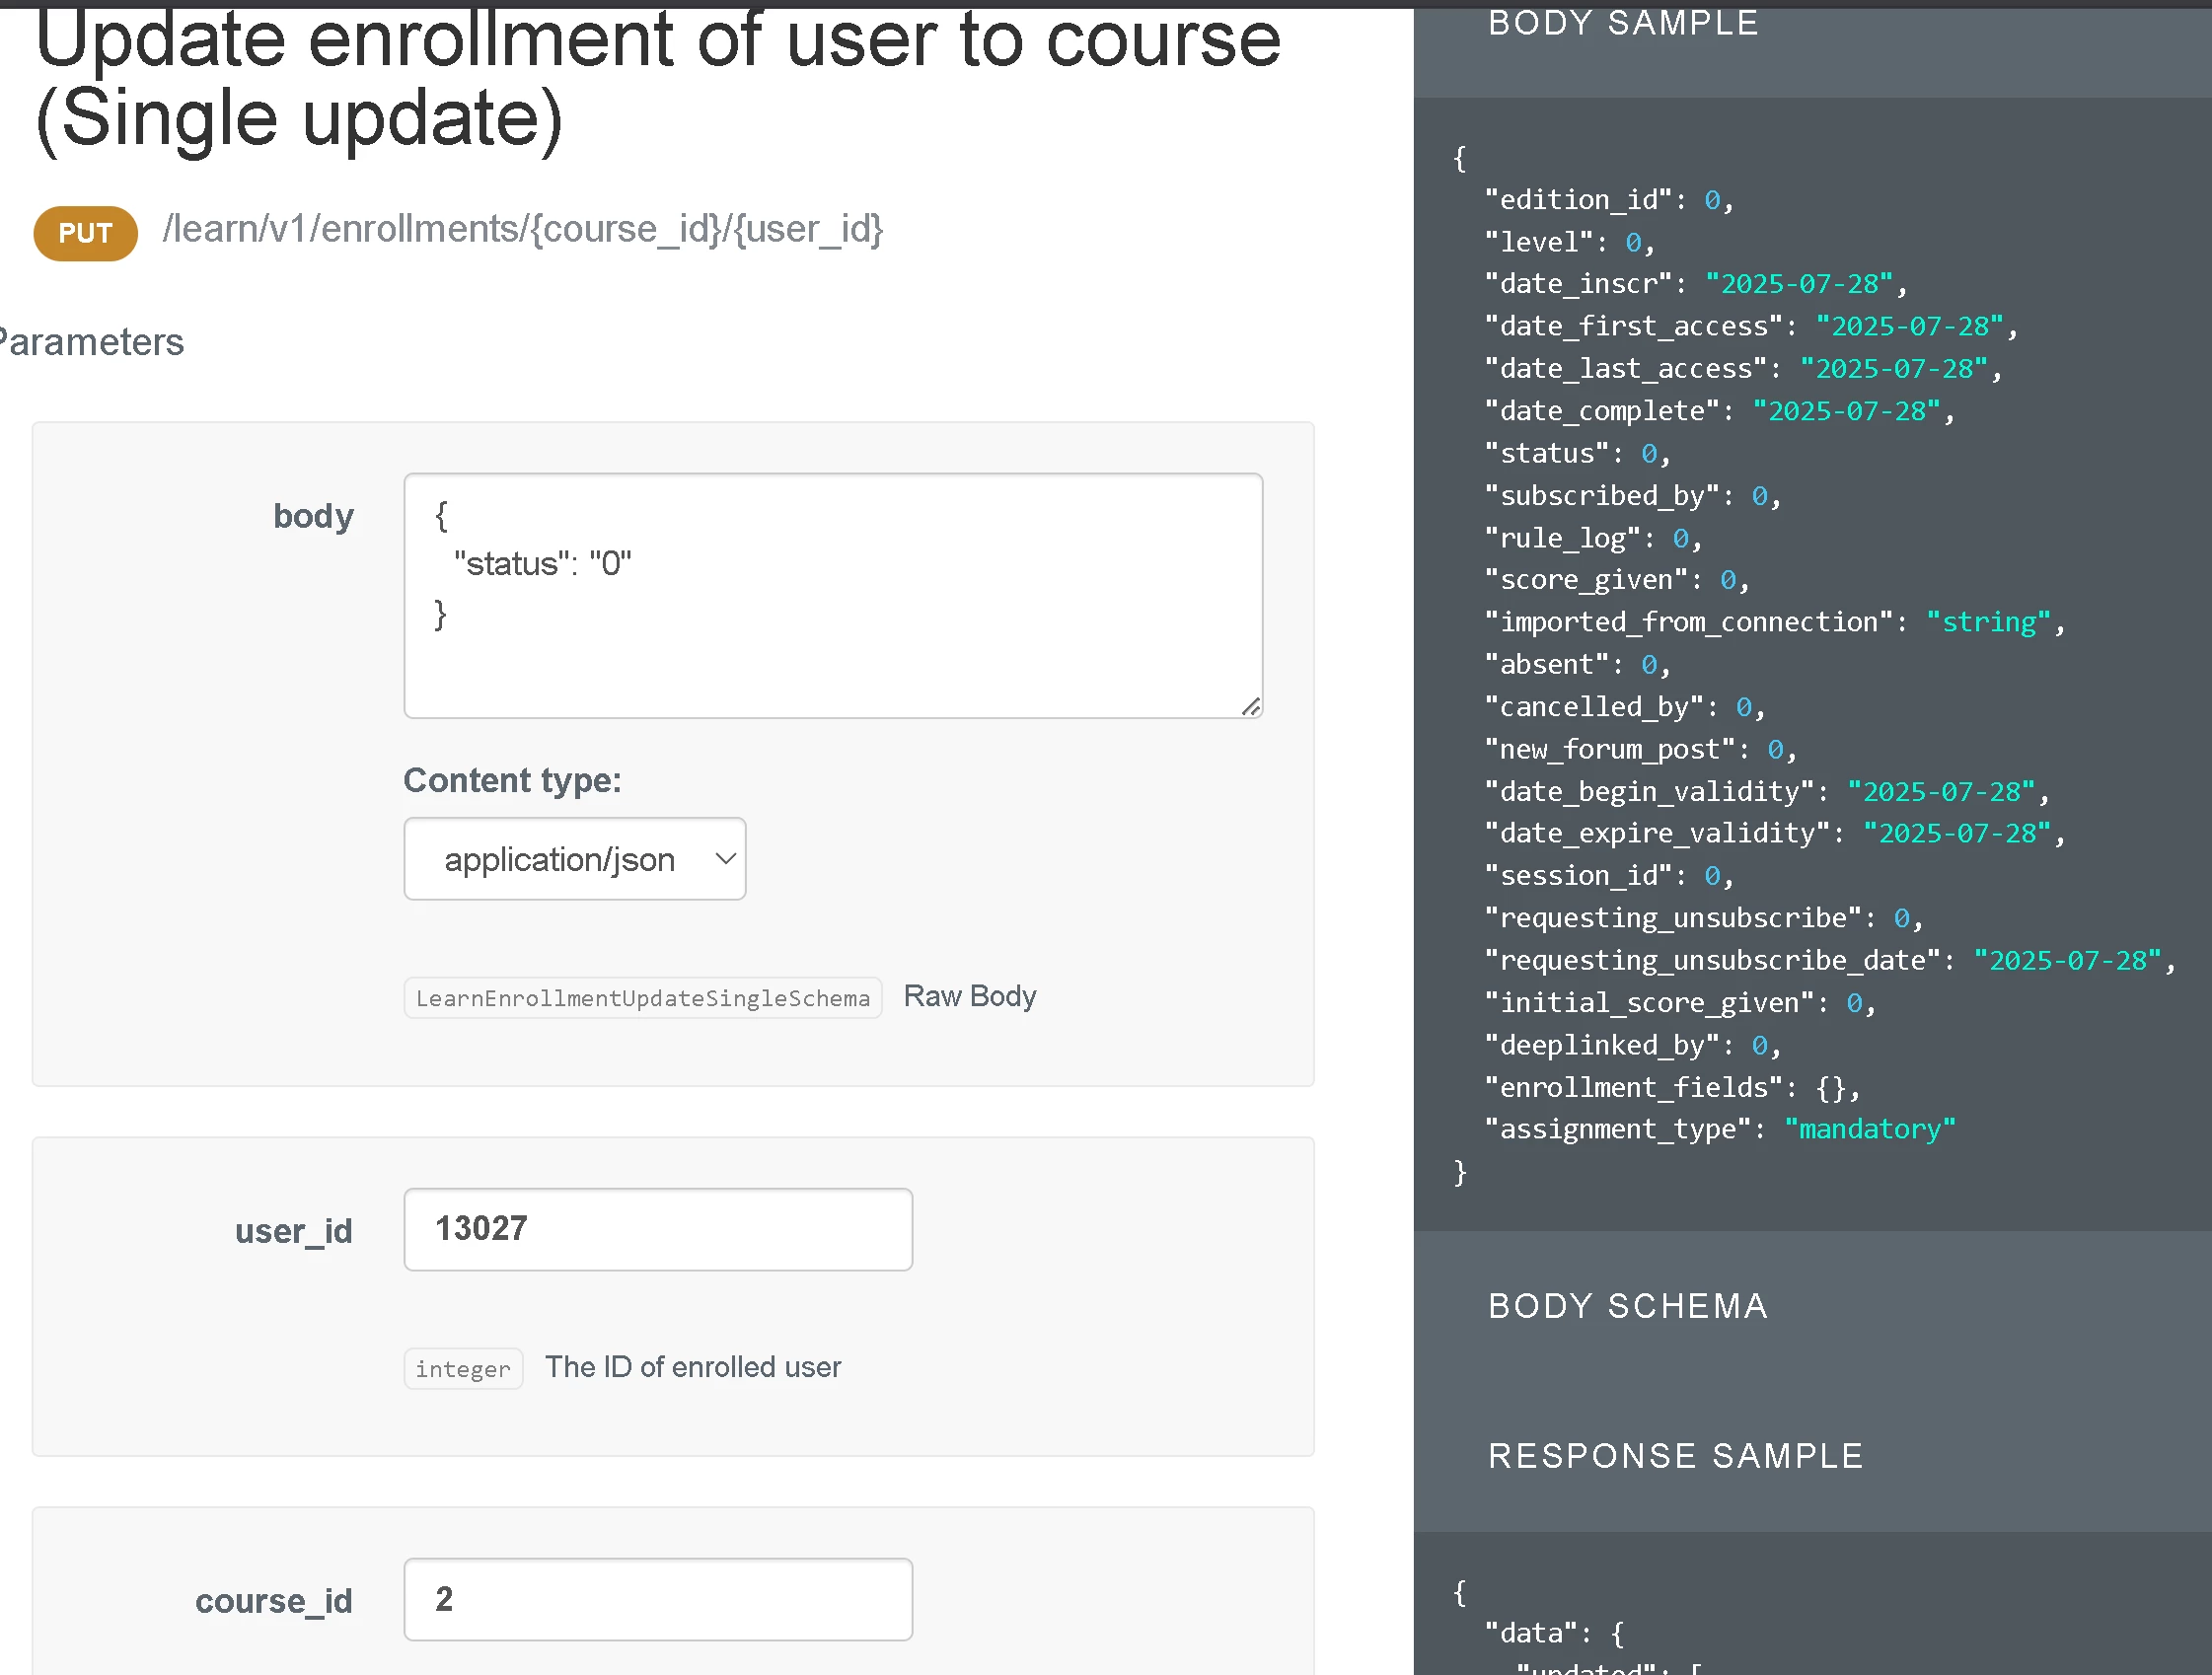This screenshot has width=2212, height=1675.
Task: Click the RESPONSE SAMPLE heading
Action: coord(1675,1456)
